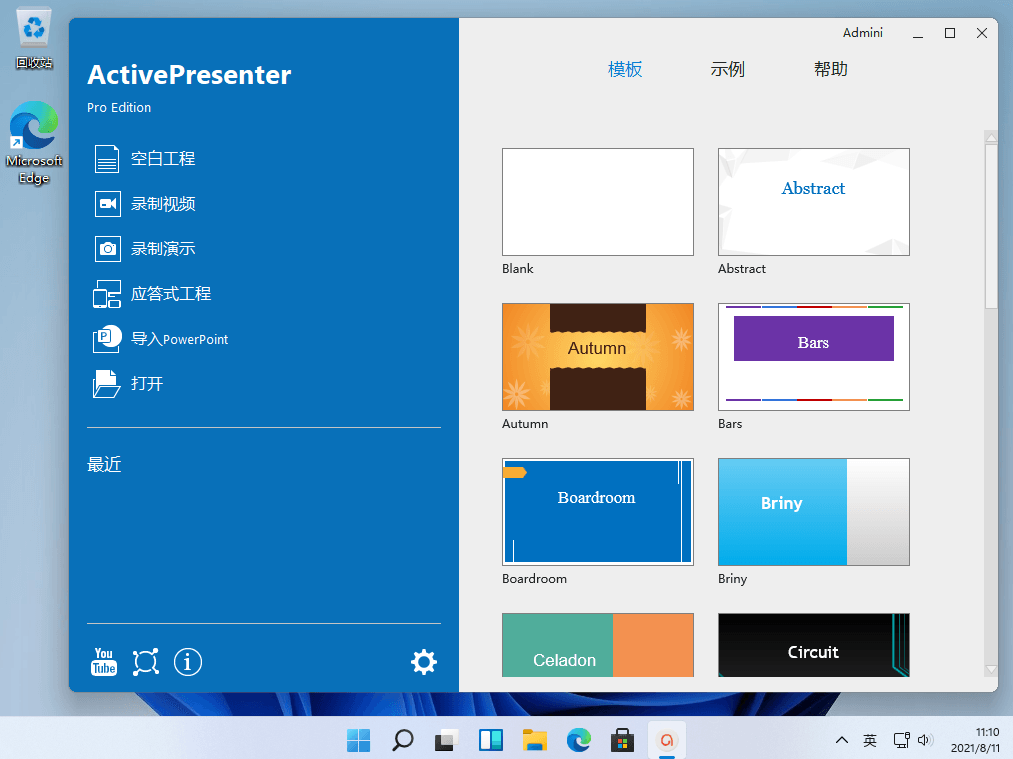Click the record video camera icon
This screenshot has width=1013, height=759.
[107, 204]
